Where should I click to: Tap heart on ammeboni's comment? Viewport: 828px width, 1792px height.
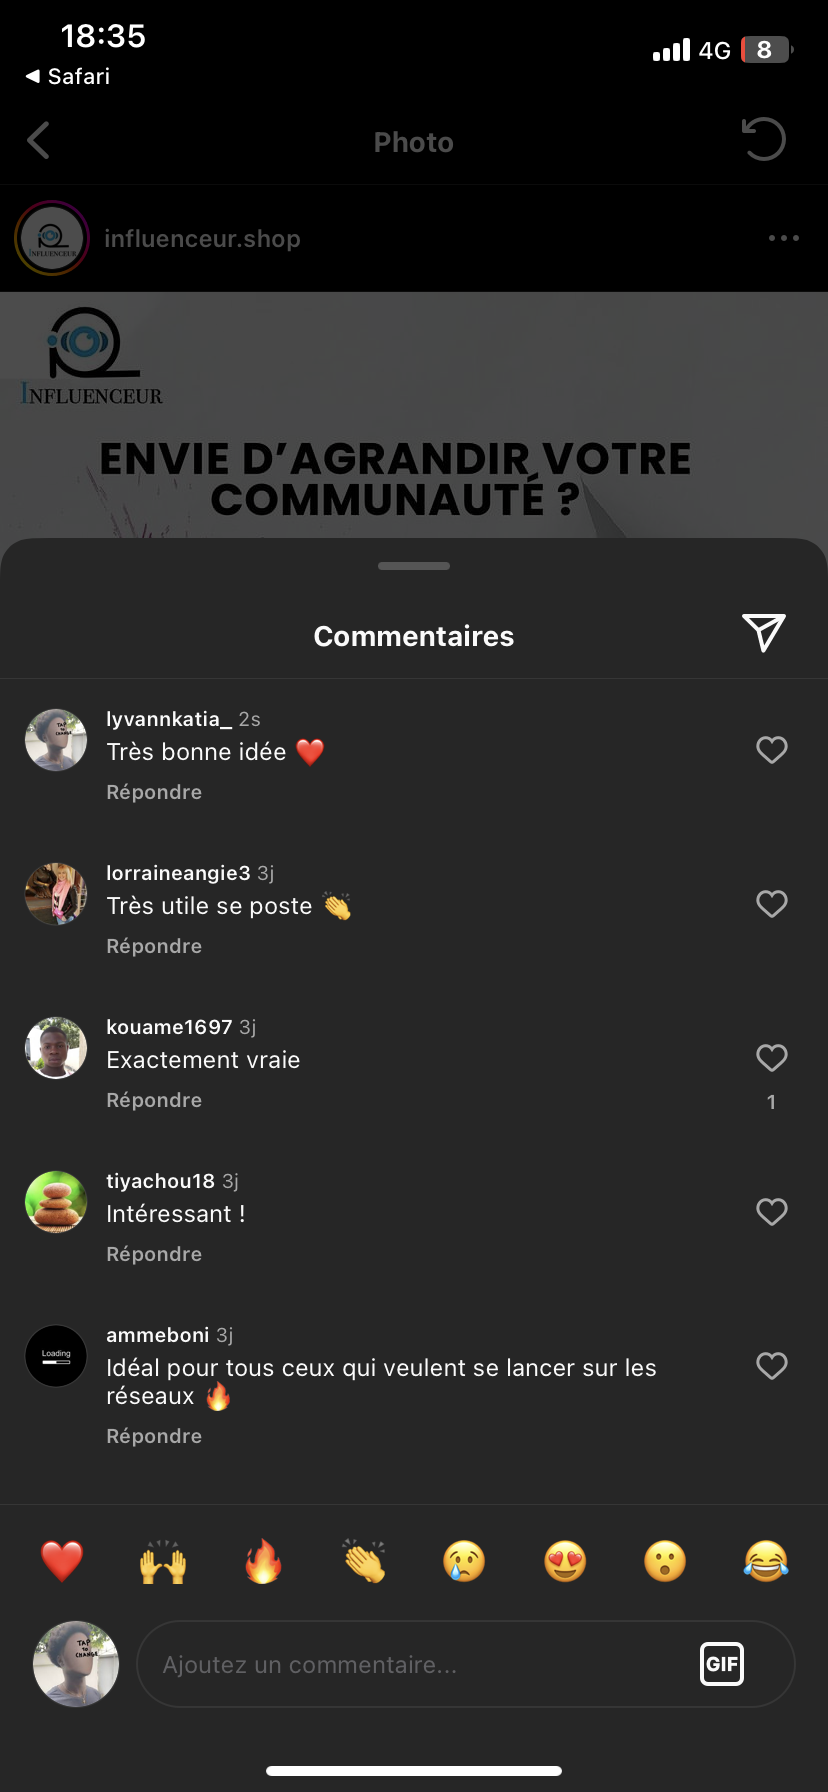click(x=771, y=1366)
